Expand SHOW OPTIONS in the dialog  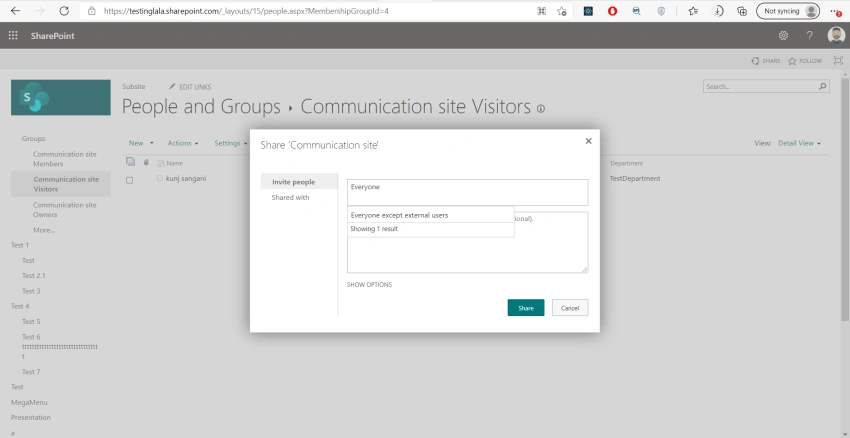[x=369, y=285]
